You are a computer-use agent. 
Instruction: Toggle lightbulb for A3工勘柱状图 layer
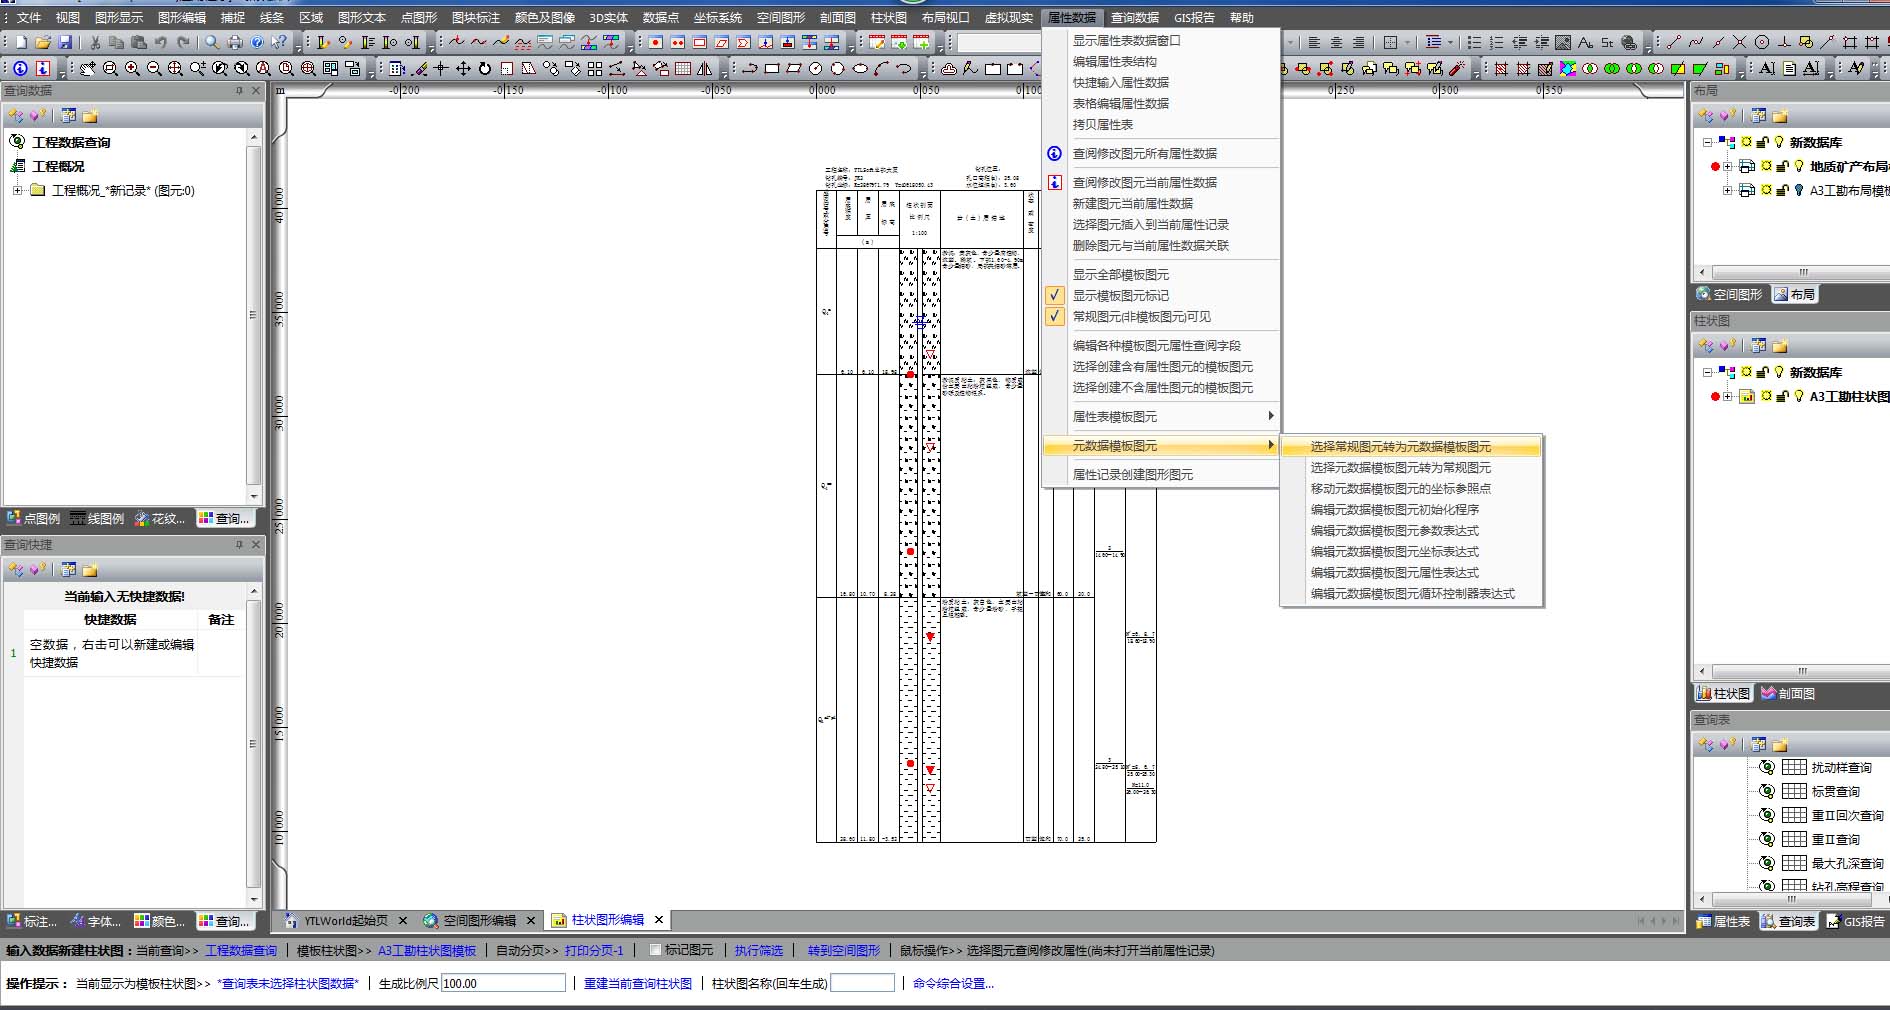(x=1799, y=396)
